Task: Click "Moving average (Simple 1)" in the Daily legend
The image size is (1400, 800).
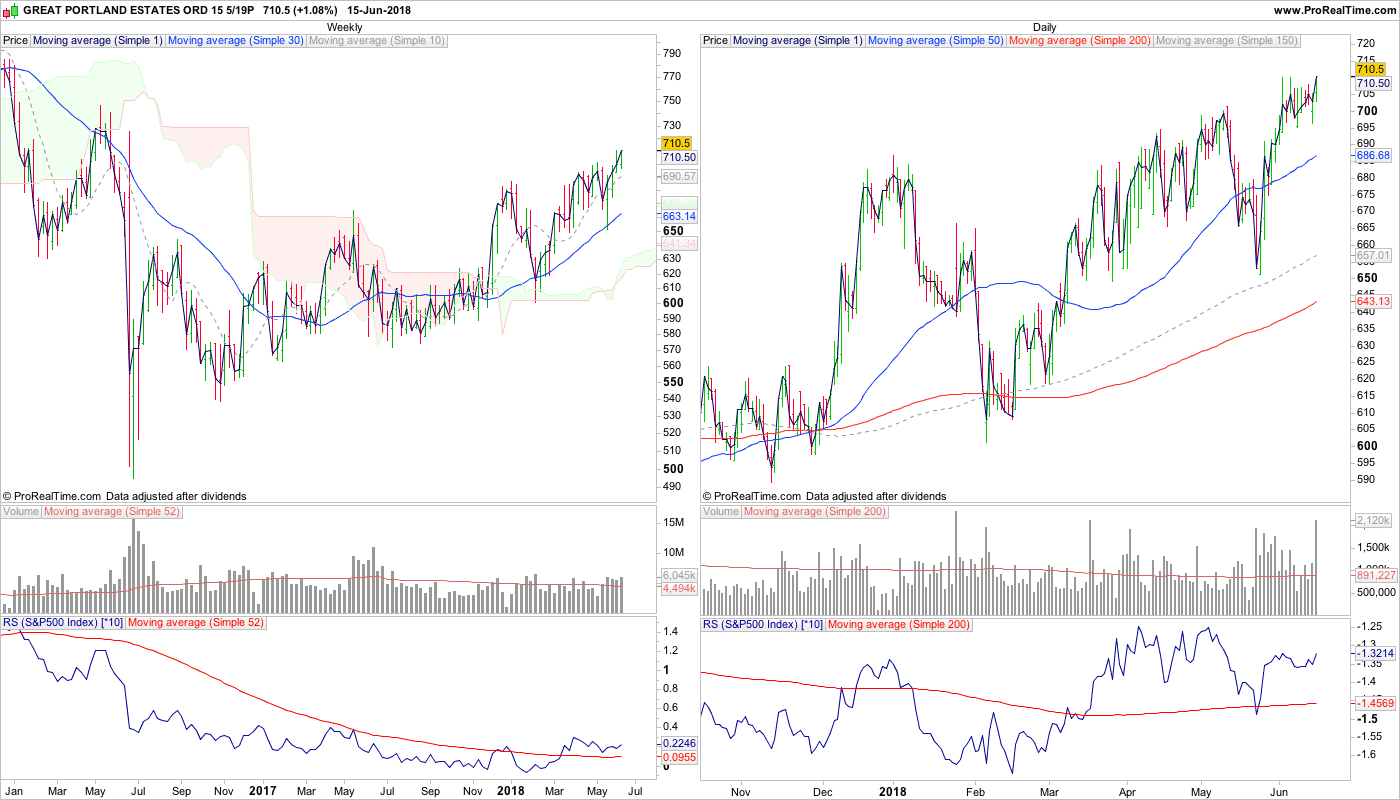Action: [798, 41]
